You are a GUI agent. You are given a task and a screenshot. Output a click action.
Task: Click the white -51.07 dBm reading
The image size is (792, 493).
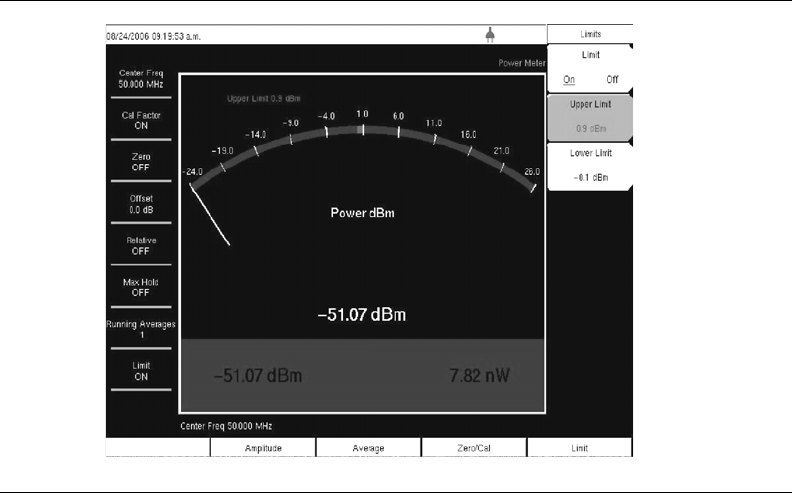click(x=362, y=315)
